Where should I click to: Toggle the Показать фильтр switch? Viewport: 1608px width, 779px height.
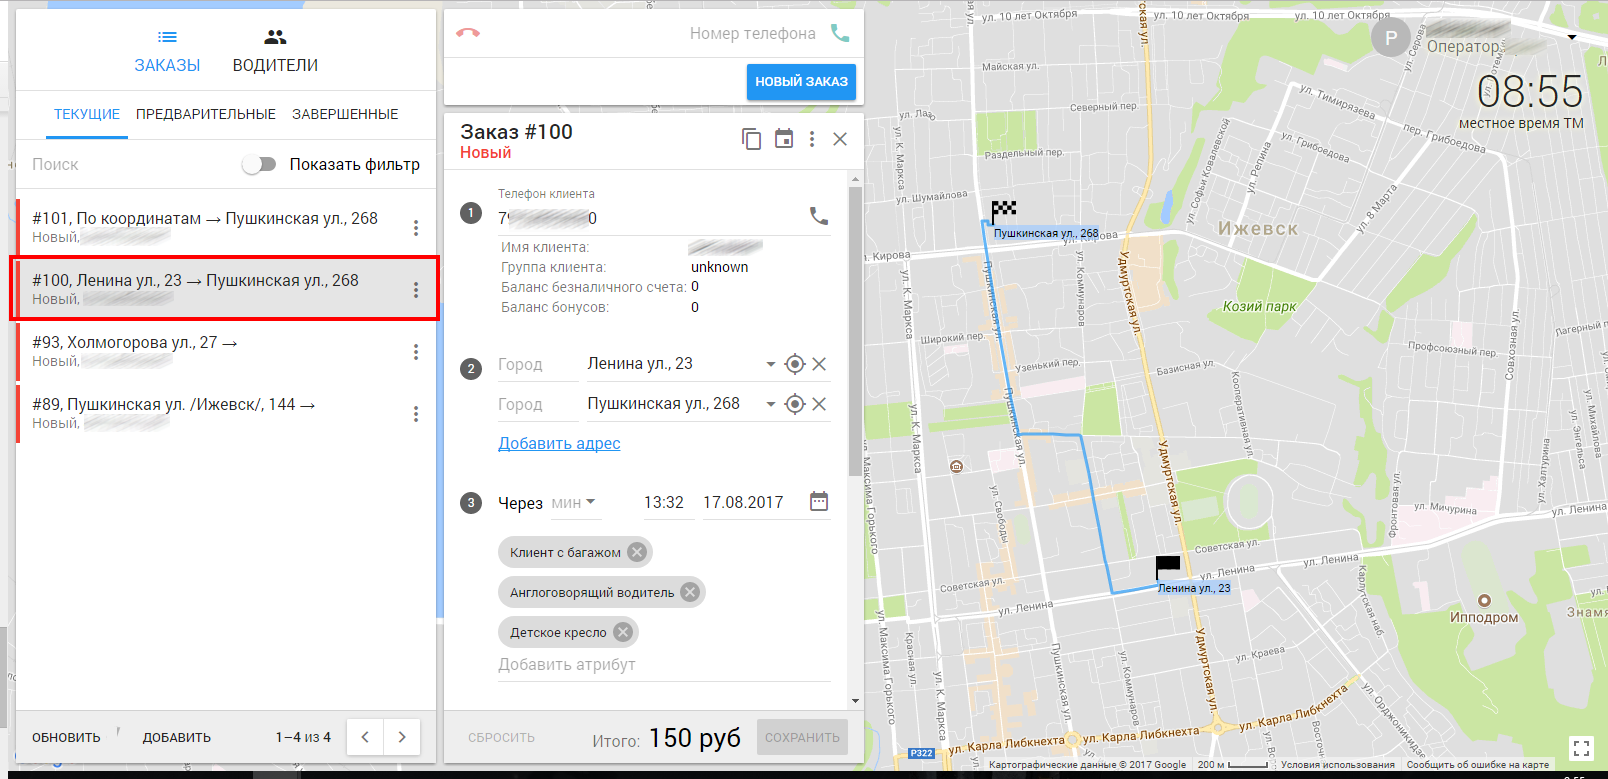[x=259, y=164]
